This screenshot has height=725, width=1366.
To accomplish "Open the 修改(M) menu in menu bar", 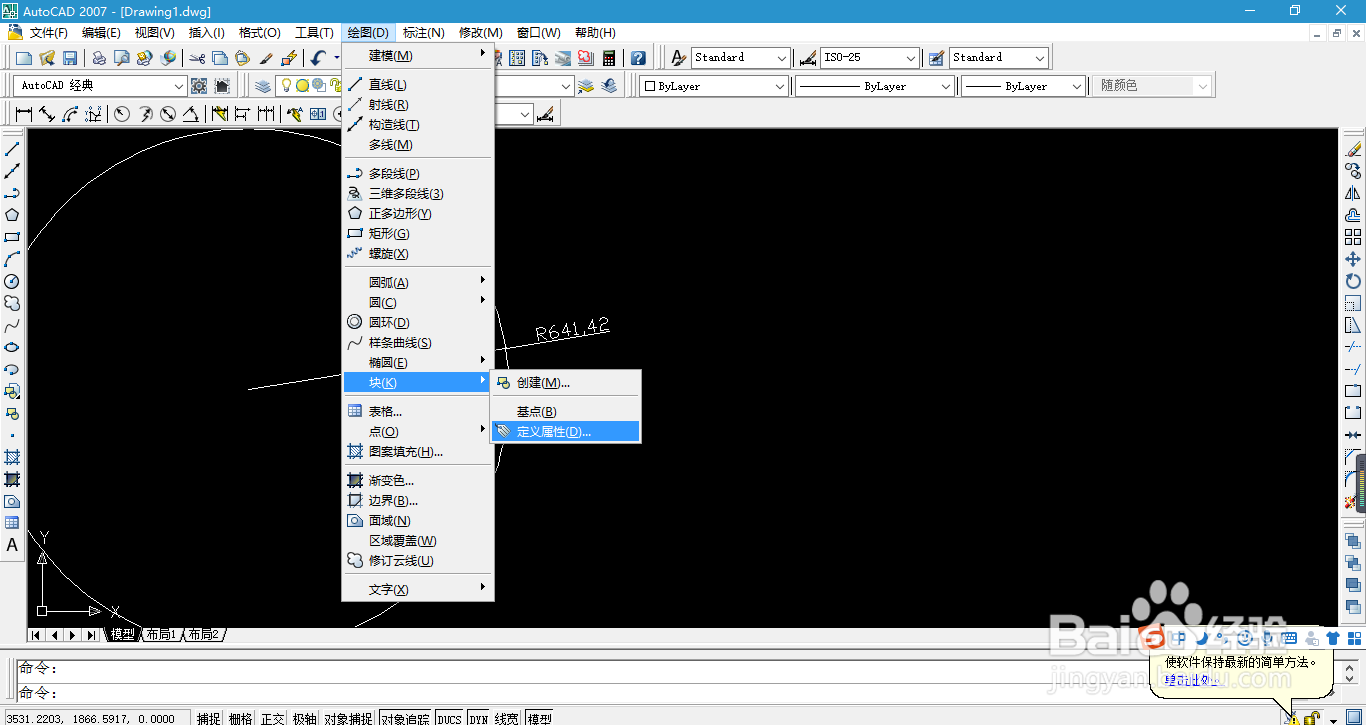I will pos(480,33).
